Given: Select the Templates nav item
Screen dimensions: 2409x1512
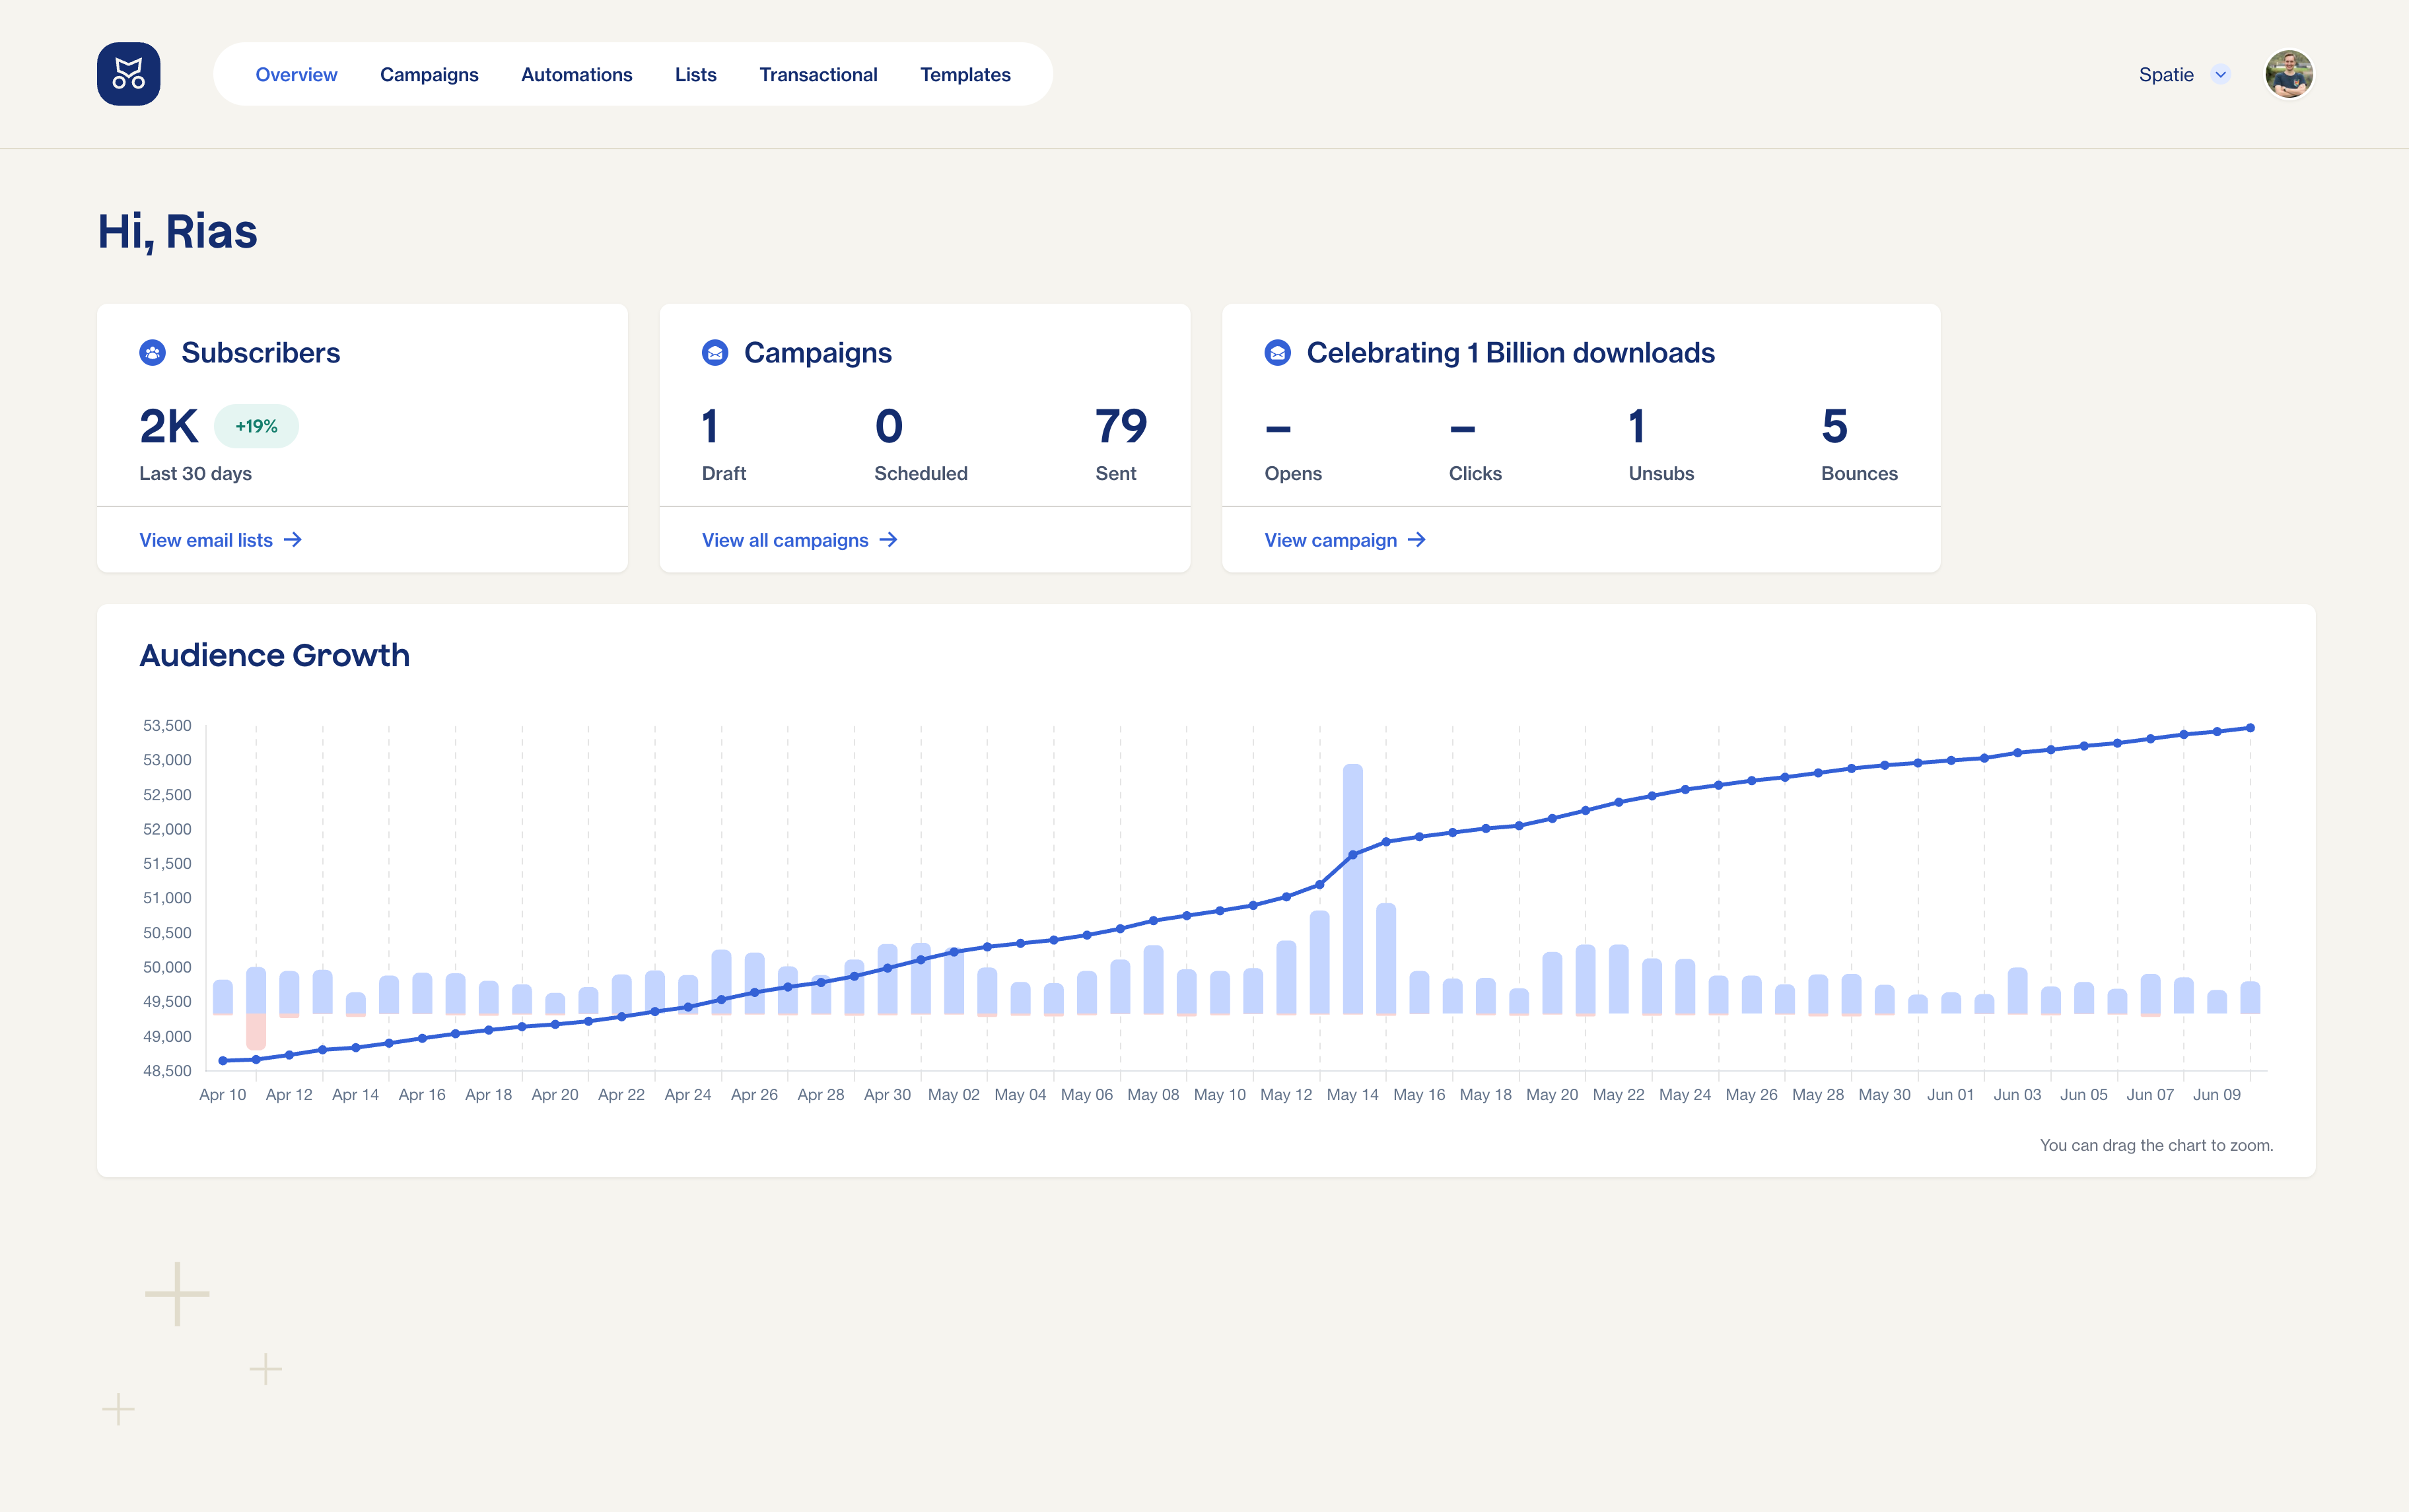Looking at the screenshot, I should (x=965, y=75).
